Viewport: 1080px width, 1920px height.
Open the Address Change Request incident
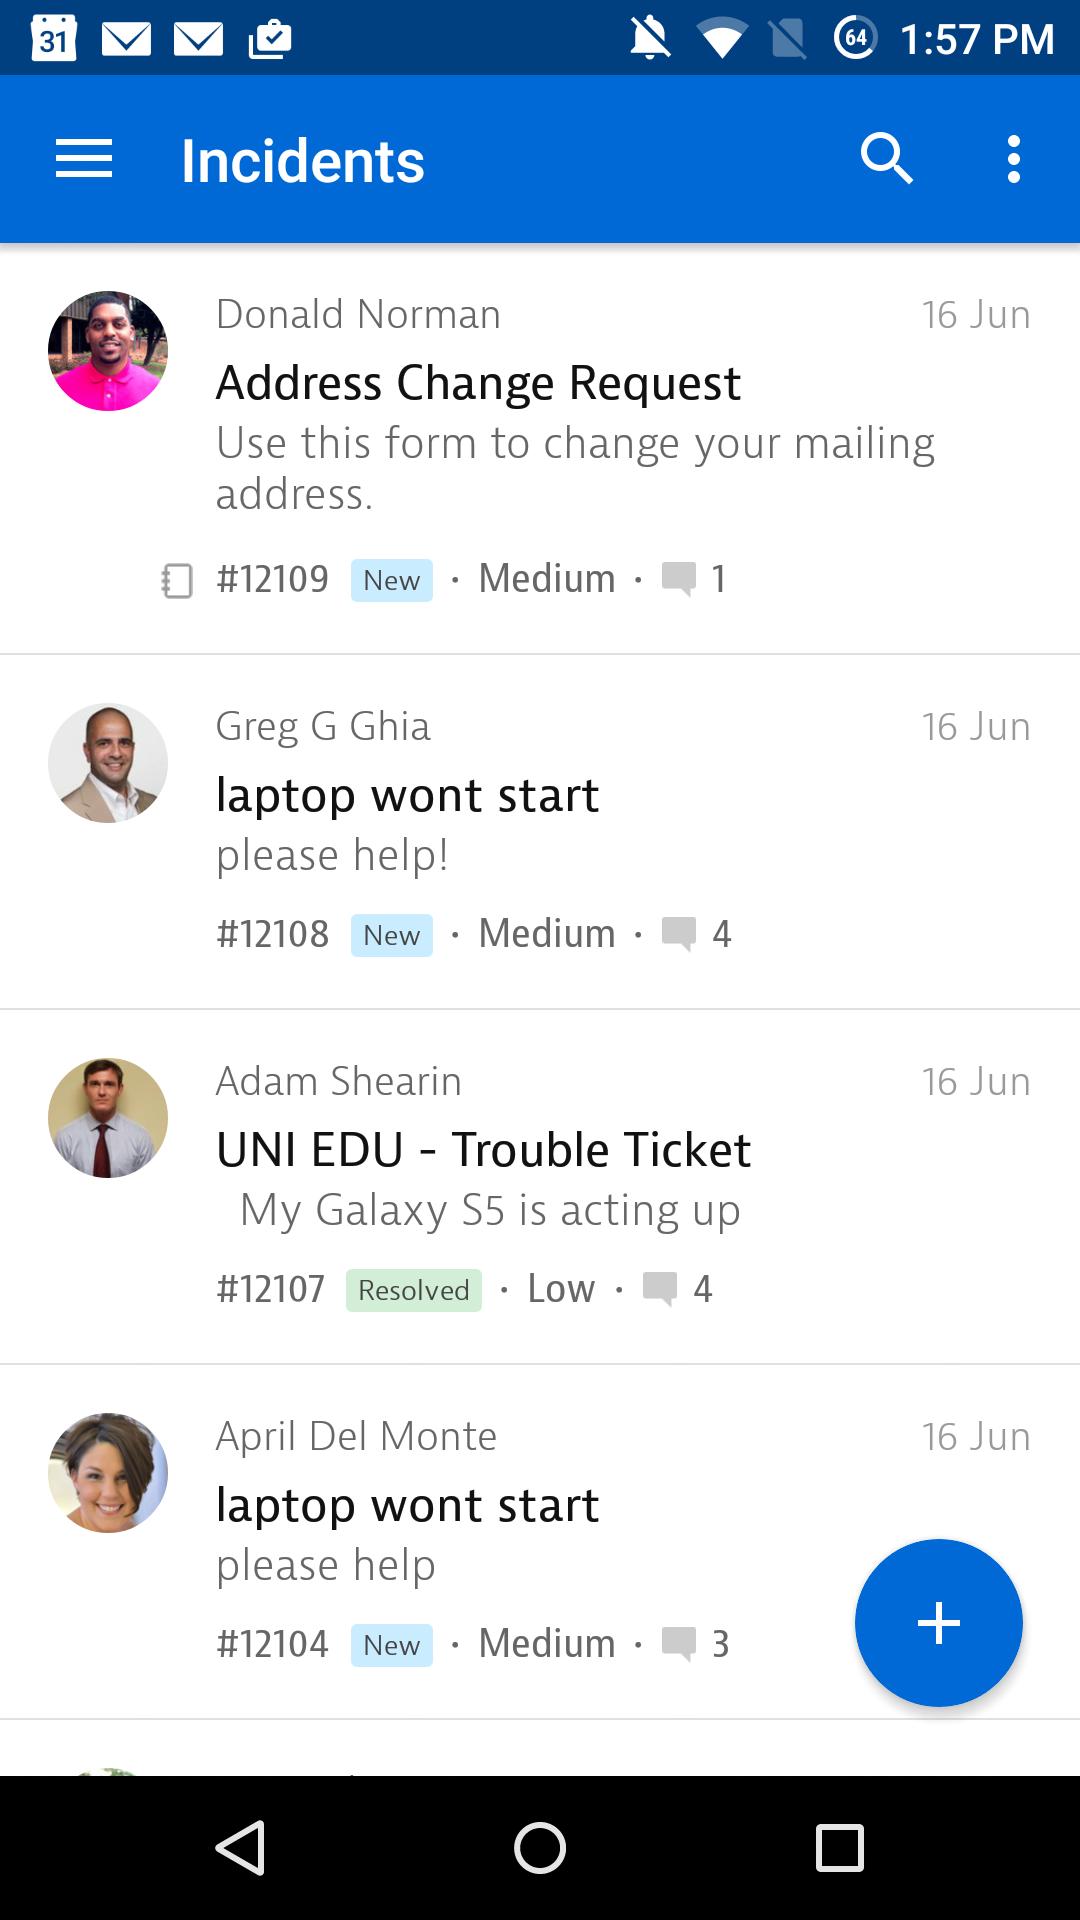[478, 383]
